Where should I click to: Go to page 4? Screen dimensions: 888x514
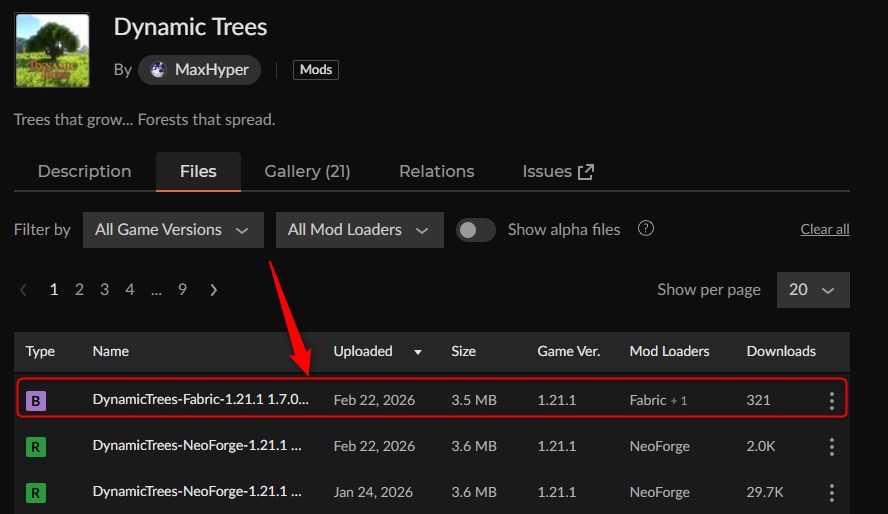(130, 290)
